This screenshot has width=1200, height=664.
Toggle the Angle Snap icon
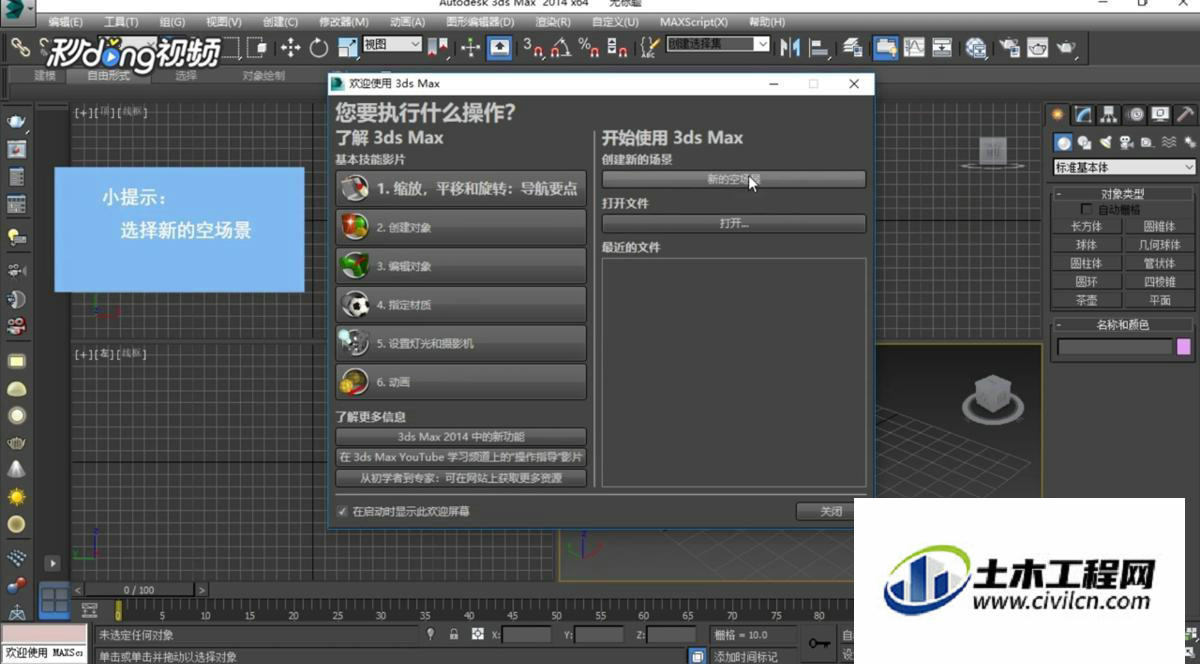562,47
